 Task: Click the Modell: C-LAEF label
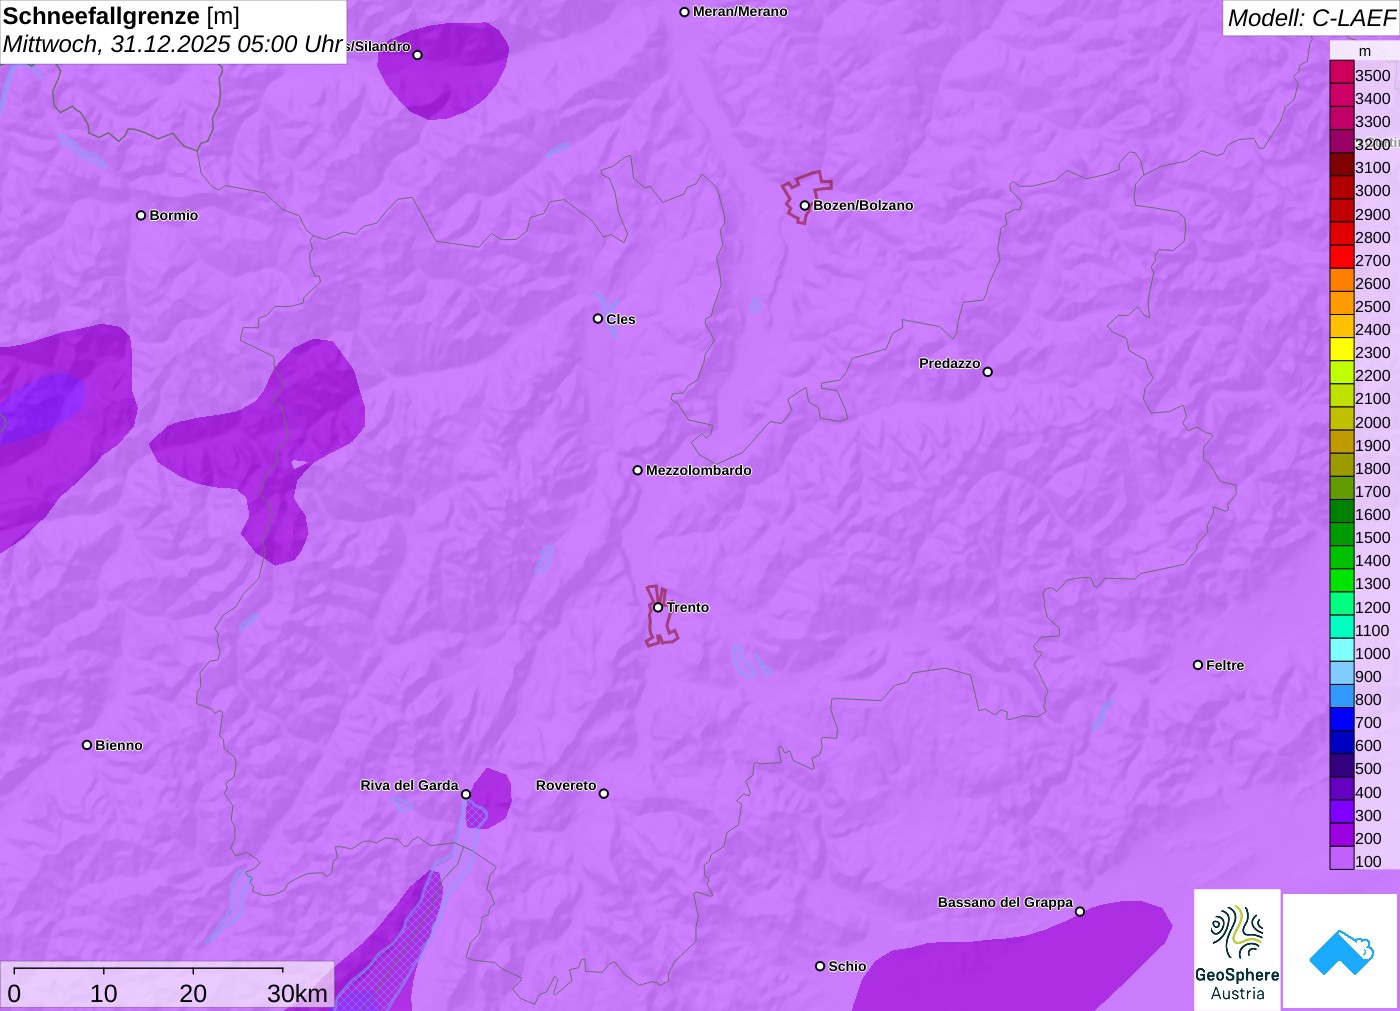coord(1311,18)
